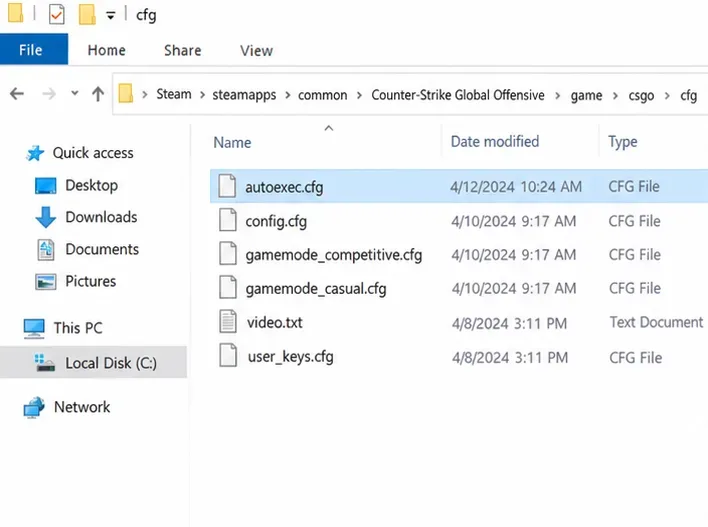This screenshot has height=527, width=708.
Task: Select the gamemode_casual.cfg file name
Action: tap(316, 289)
